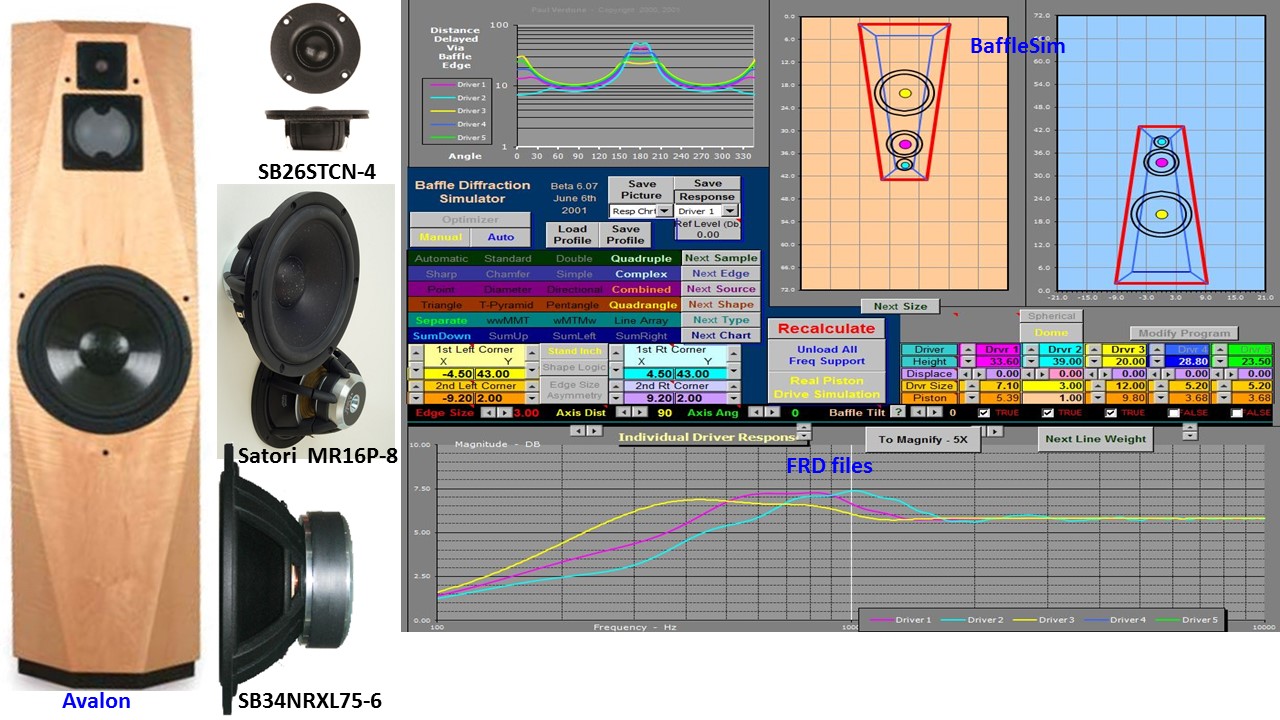The image size is (1280, 720).
Task: Lower Drvr 5 height with down arrow
Action: click(1220, 362)
